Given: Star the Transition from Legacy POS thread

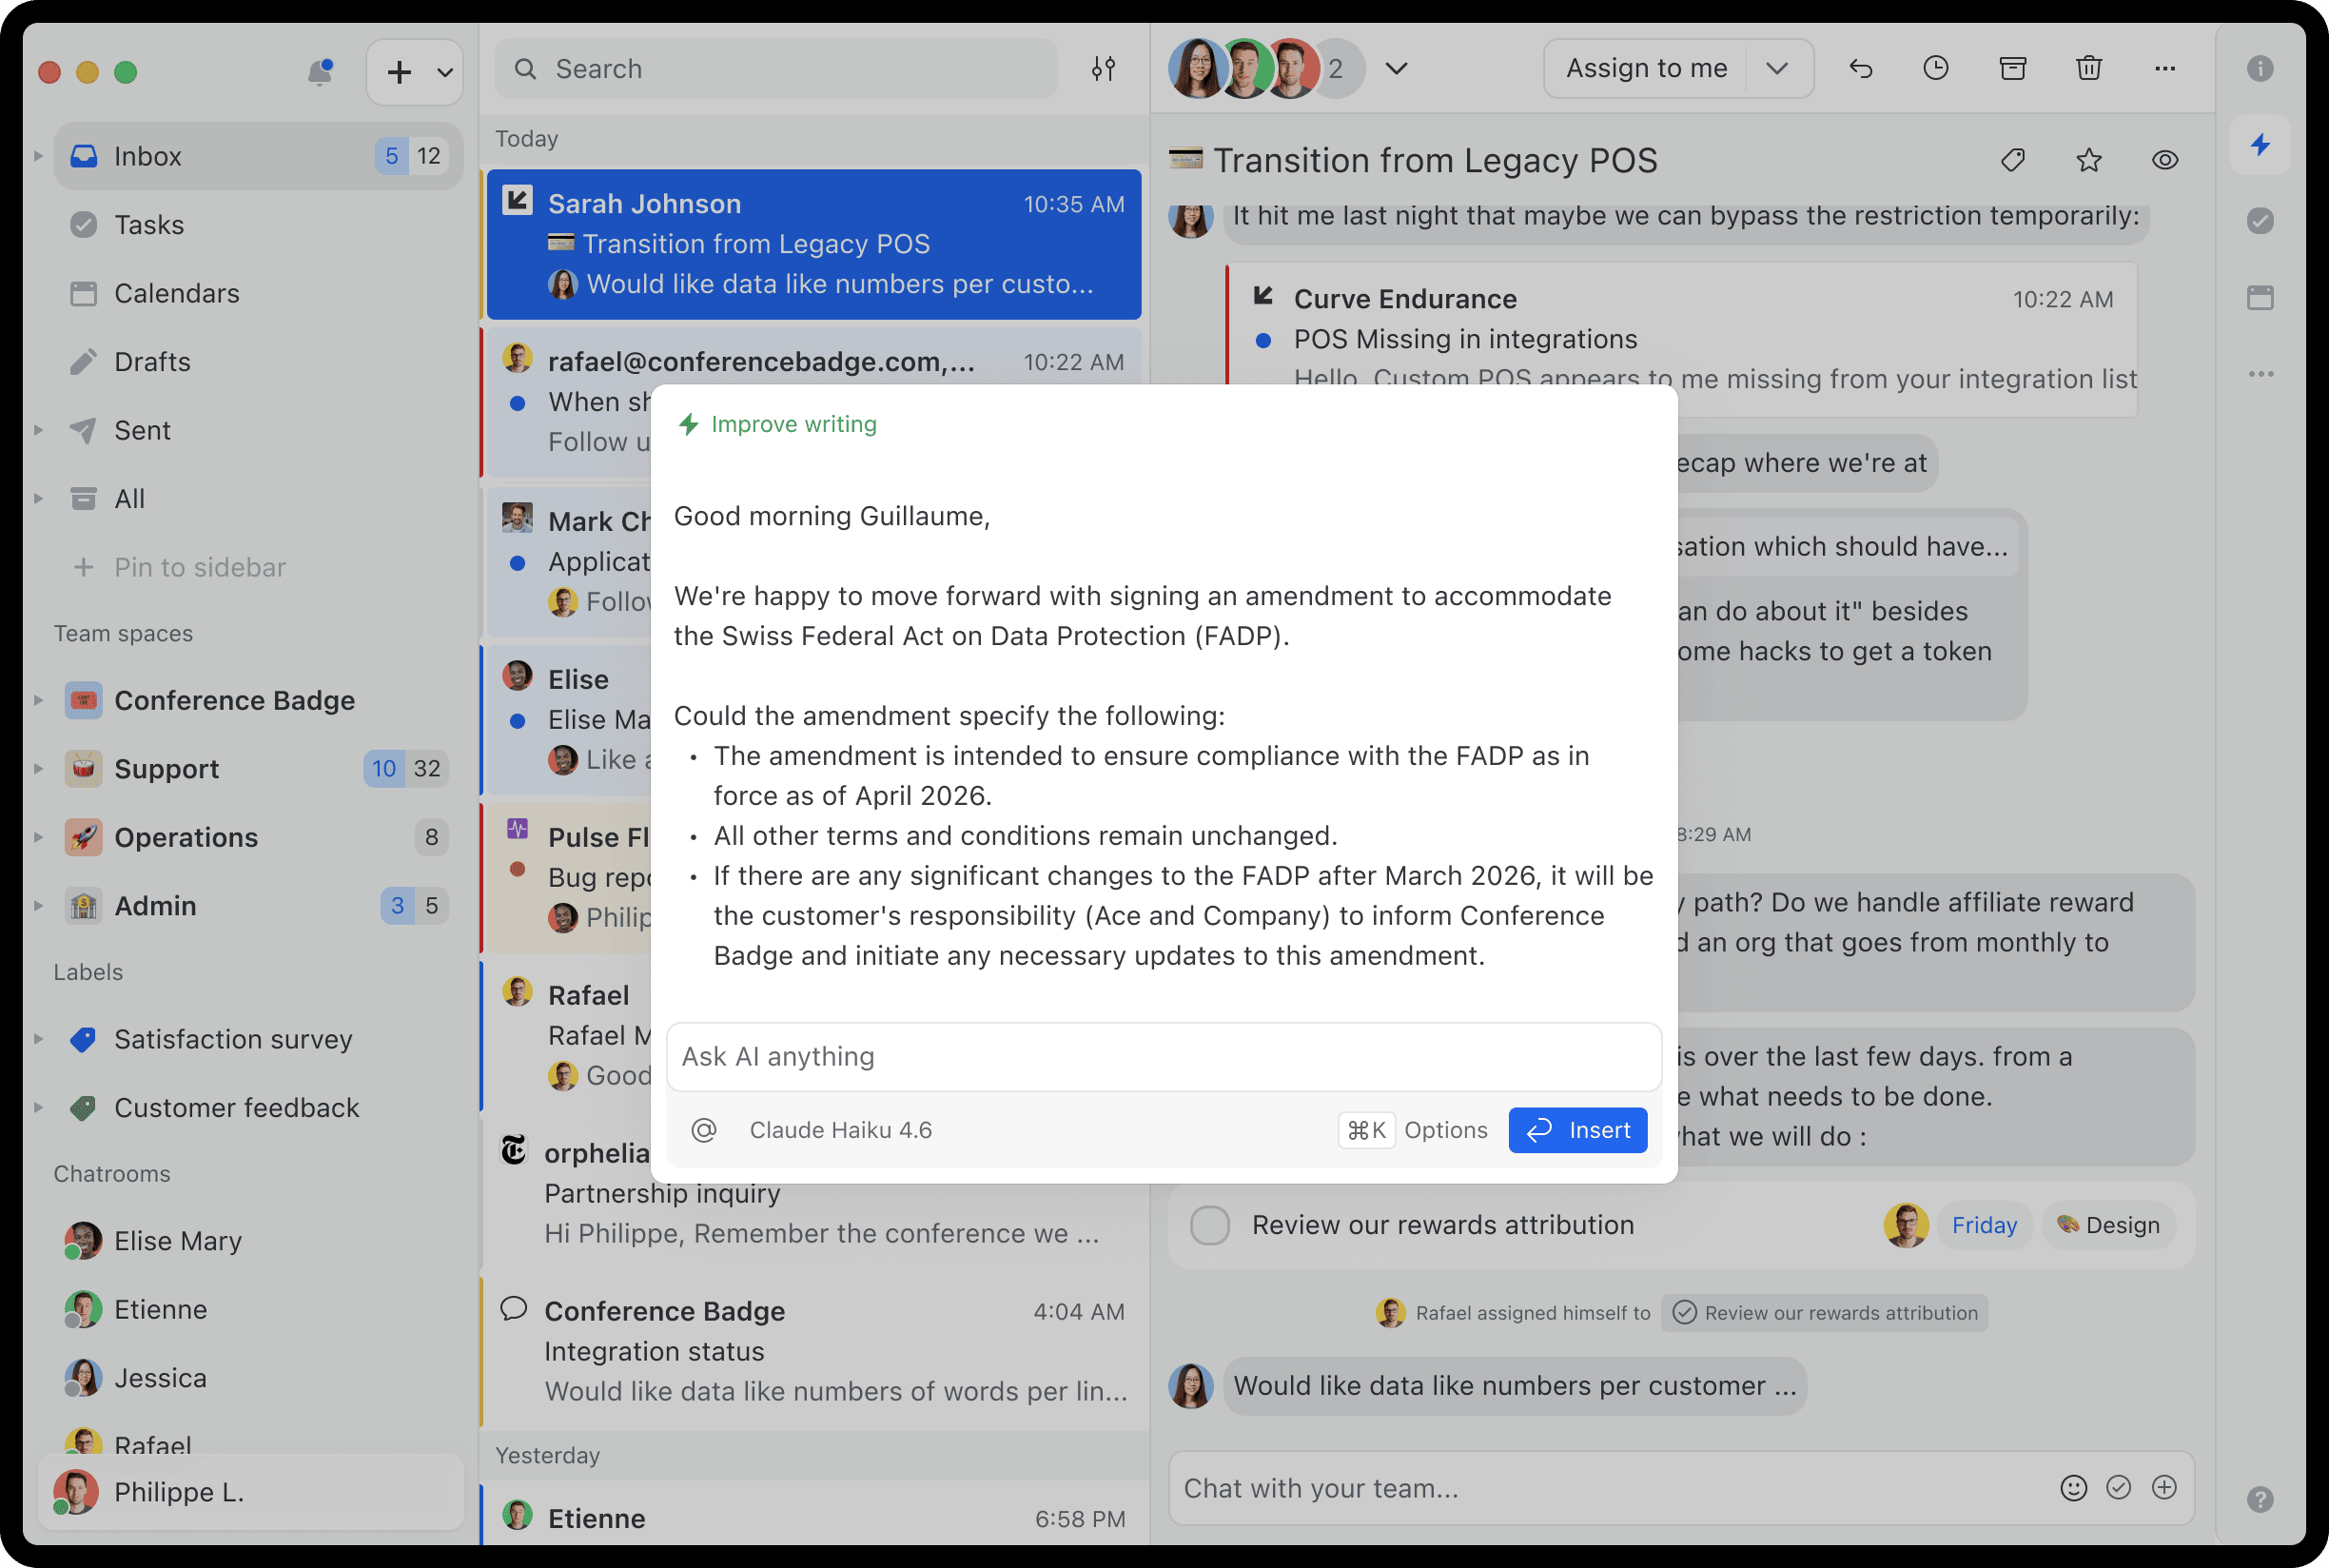Looking at the screenshot, I should coord(2088,160).
